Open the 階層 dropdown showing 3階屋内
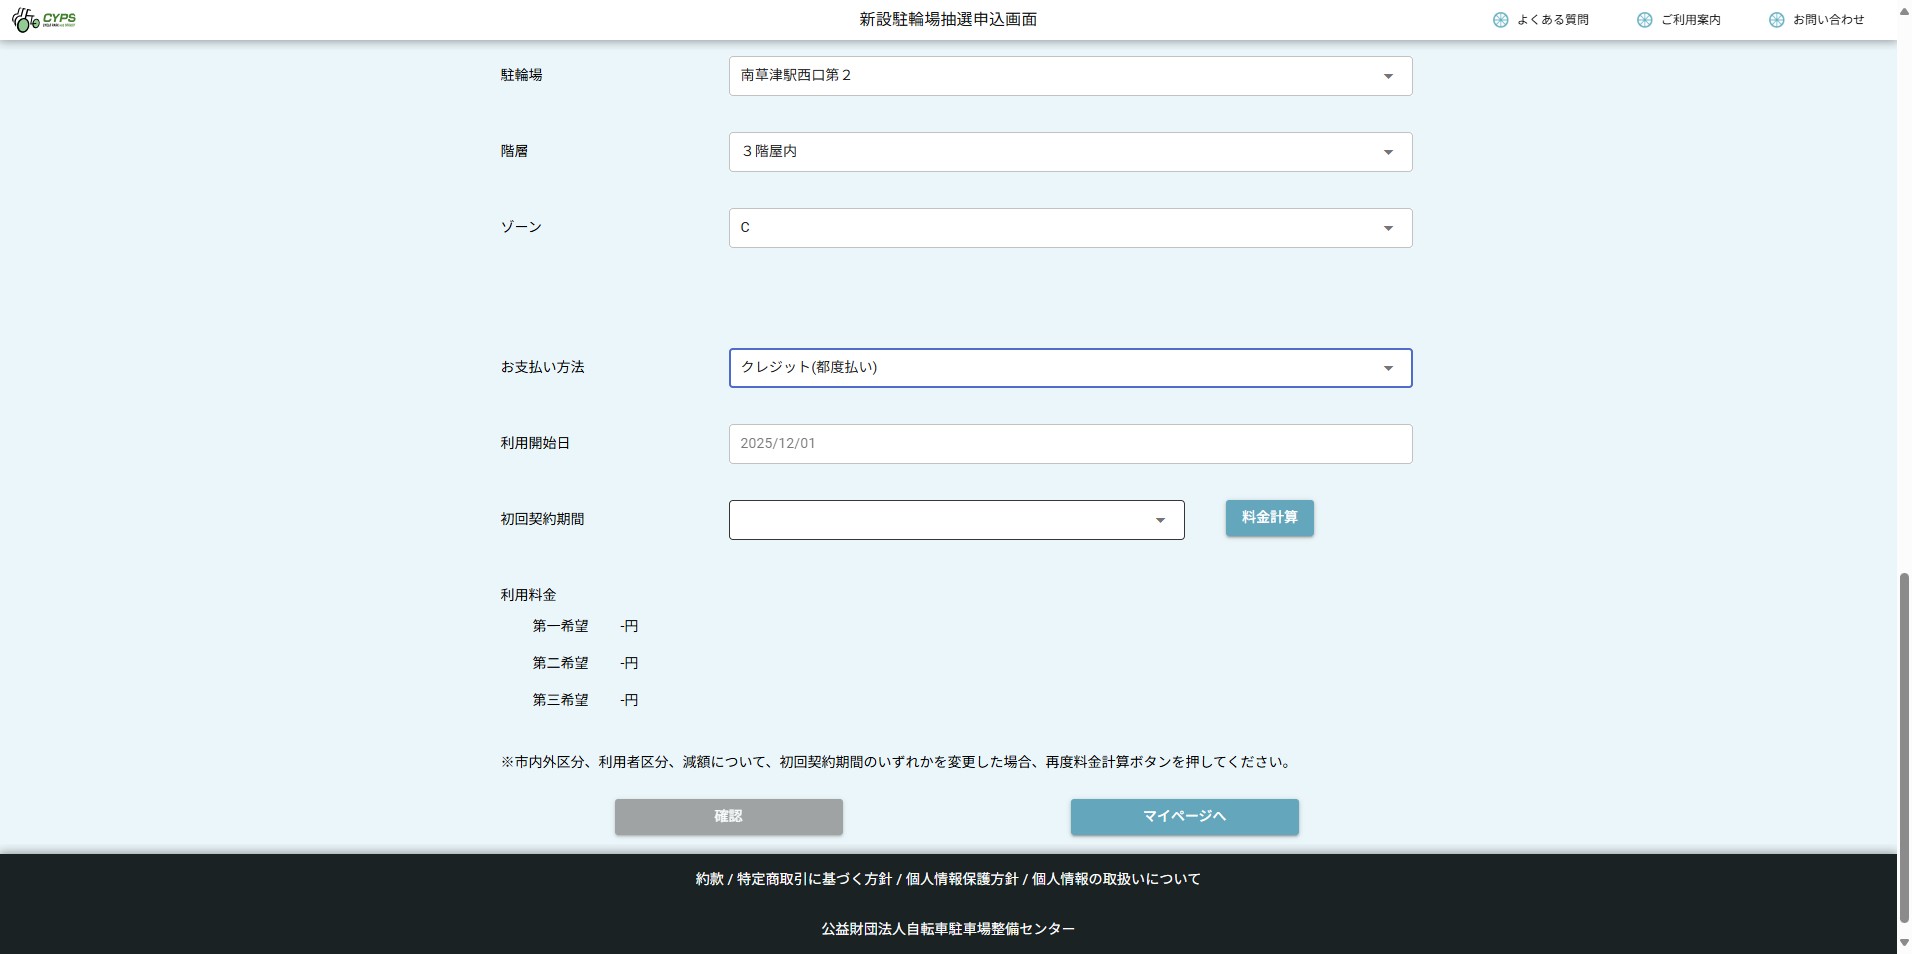Viewport: 1912px width, 954px height. coord(1070,152)
